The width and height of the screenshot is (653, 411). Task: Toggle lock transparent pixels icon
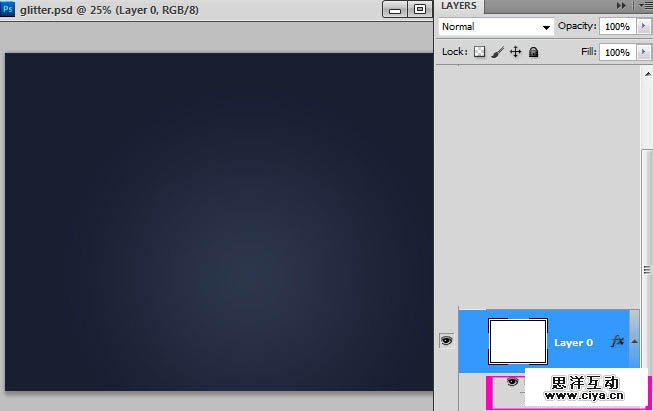479,52
